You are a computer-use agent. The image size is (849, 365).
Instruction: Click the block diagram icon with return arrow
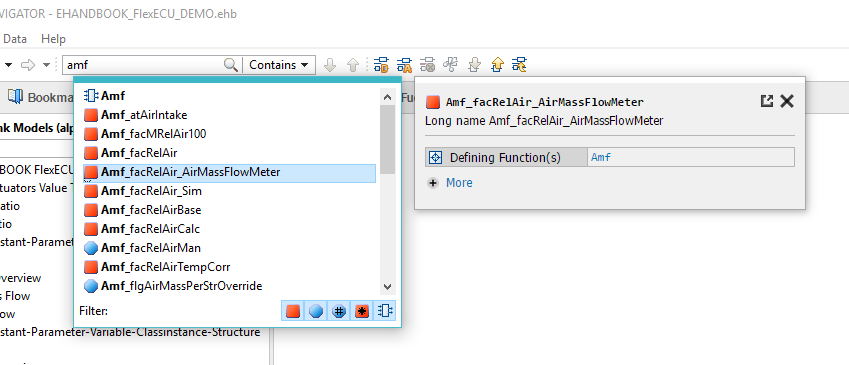[x=519, y=65]
